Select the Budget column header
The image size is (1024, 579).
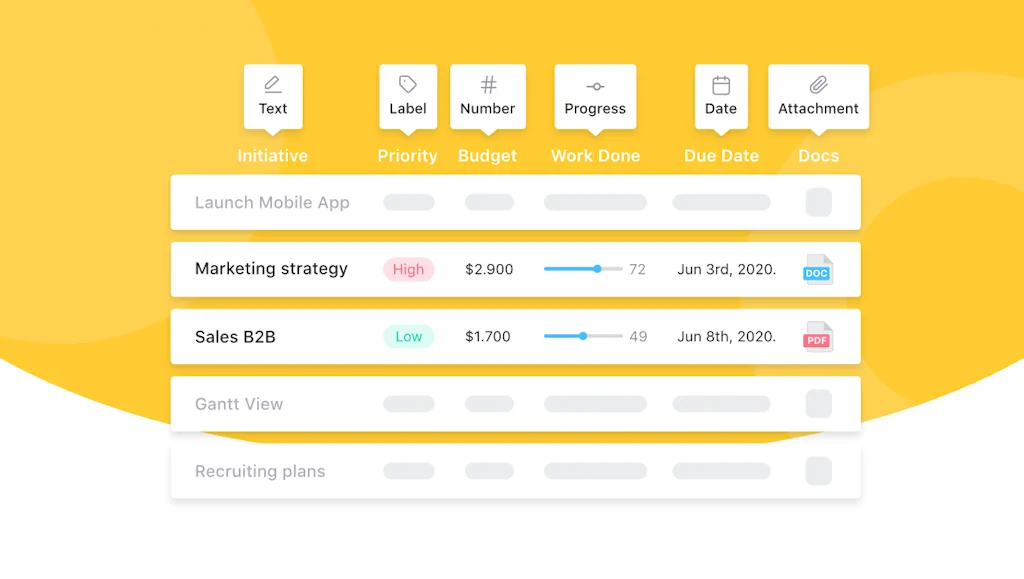point(488,156)
